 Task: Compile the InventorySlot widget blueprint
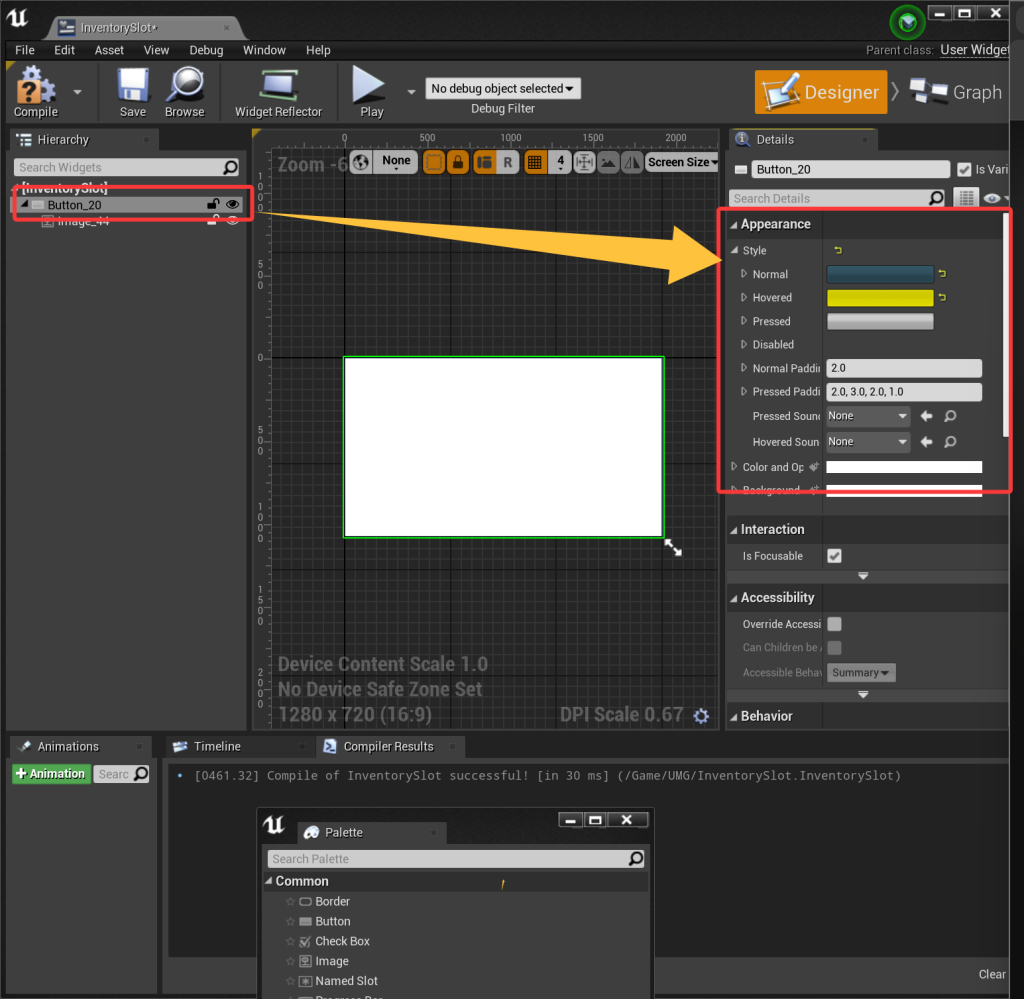[x=35, y=91]
